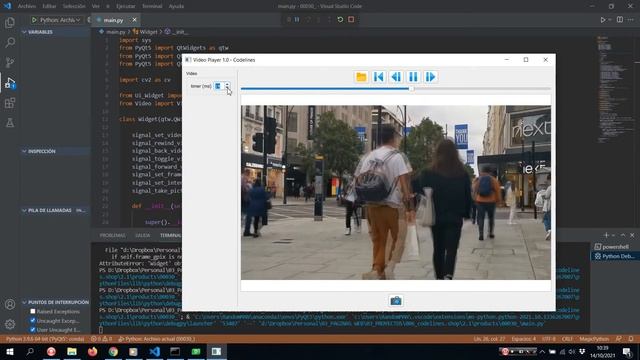640x360 pixels.
Task: Collapse the PUNTOS DE INTERRUPCIÓN section
Action: pos(55,302)
